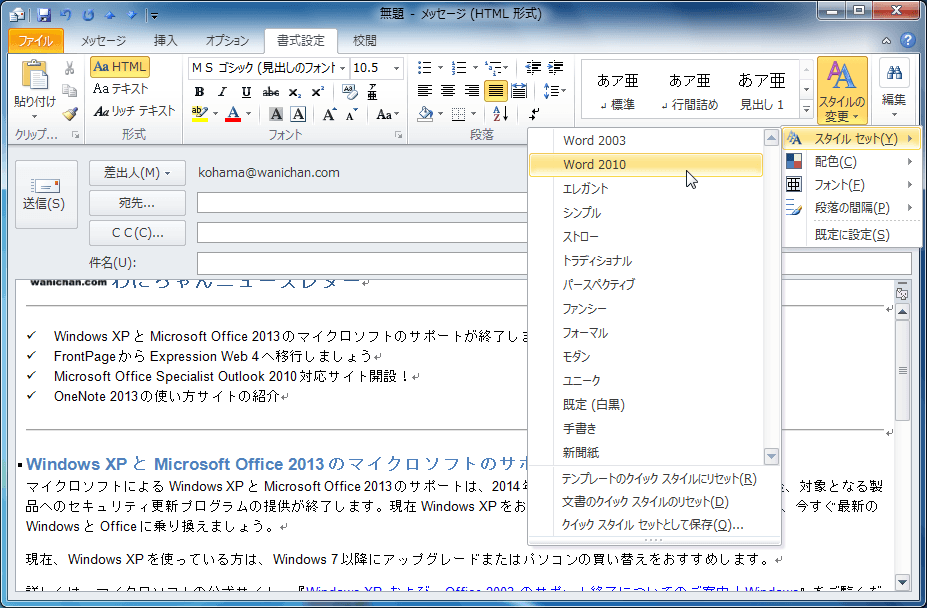Click the C C(C)... button
This screenshot has height=608, width=927.
coord(137,233)
